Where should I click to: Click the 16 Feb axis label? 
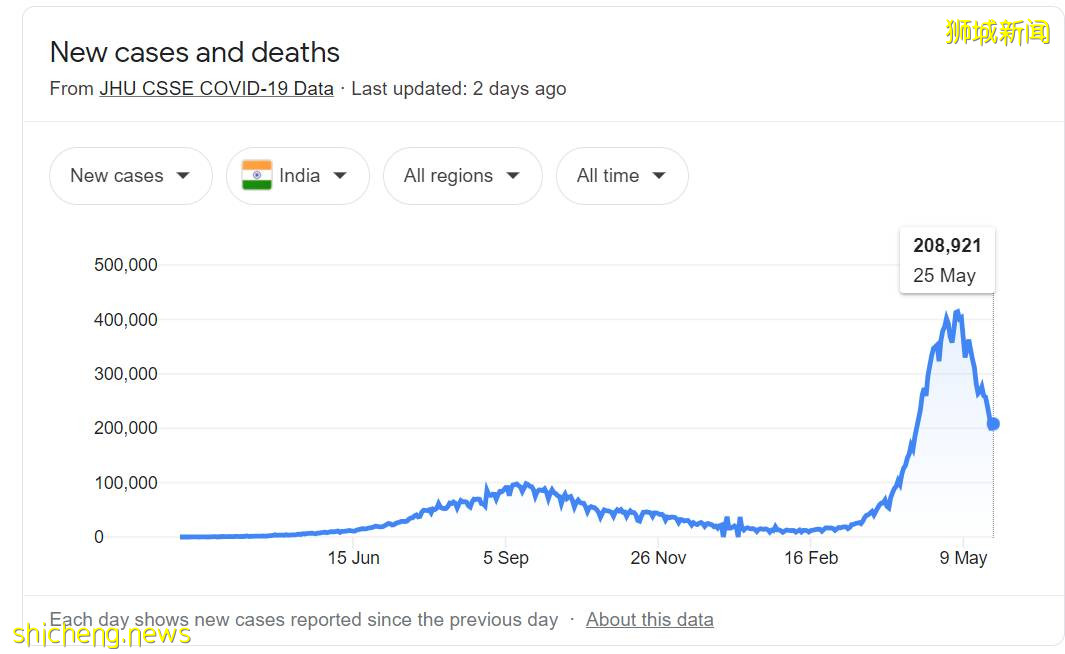[810, 558]
